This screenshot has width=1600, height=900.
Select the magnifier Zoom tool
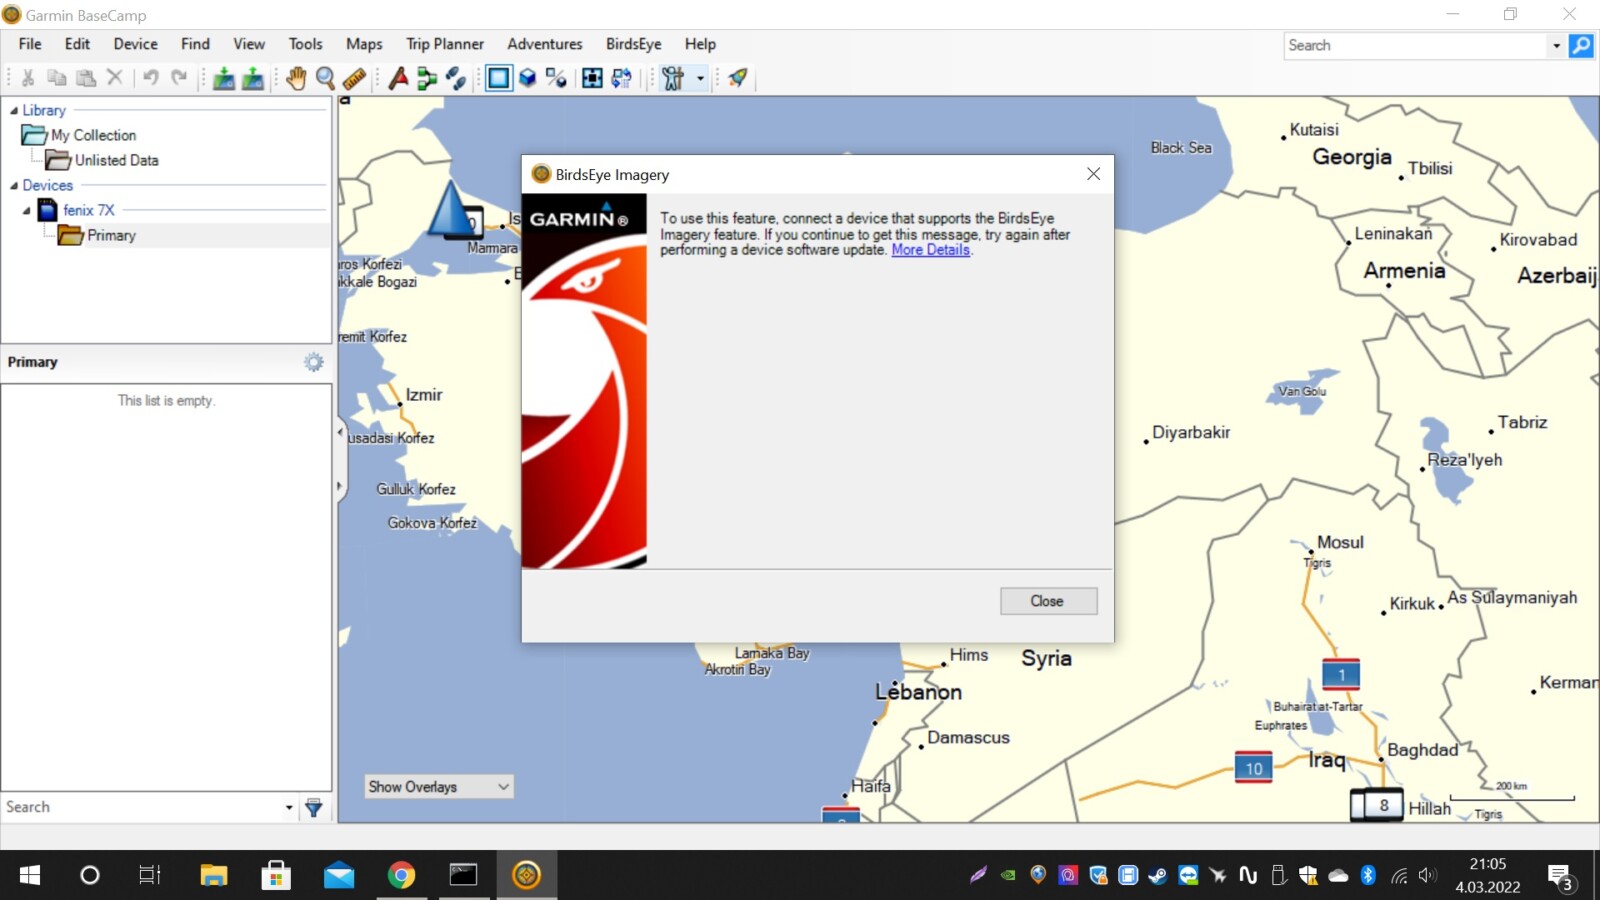point(325,78)
